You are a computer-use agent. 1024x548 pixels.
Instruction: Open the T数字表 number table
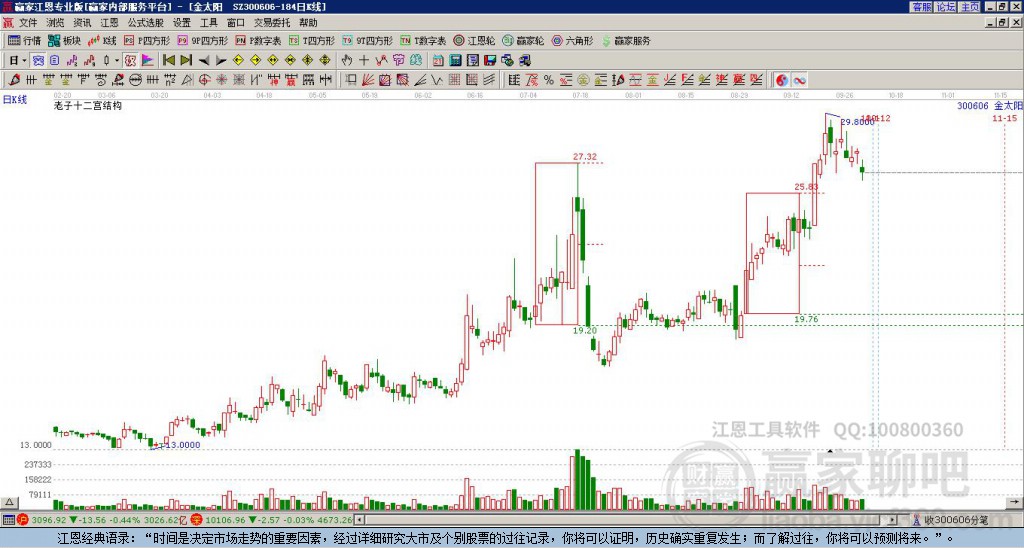click(423, 40)
